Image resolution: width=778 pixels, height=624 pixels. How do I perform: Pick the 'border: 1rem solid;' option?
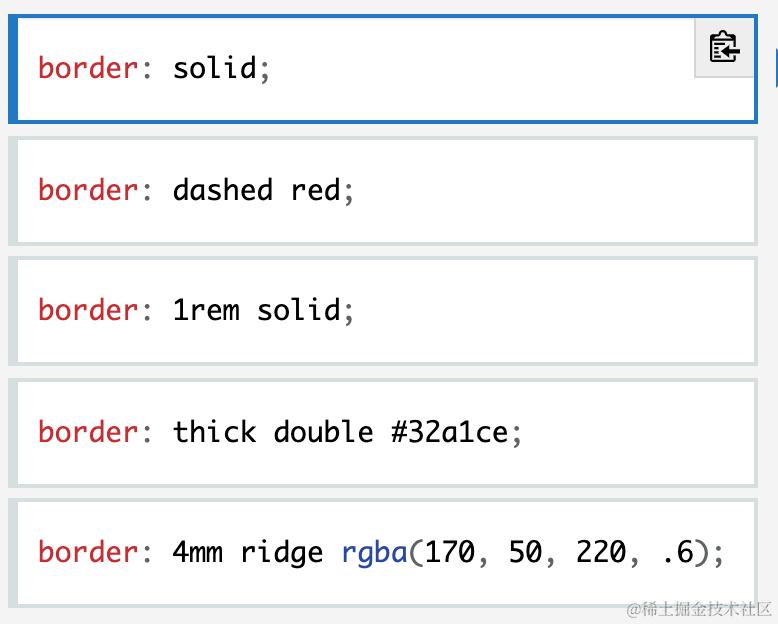[x=383, y=311]
